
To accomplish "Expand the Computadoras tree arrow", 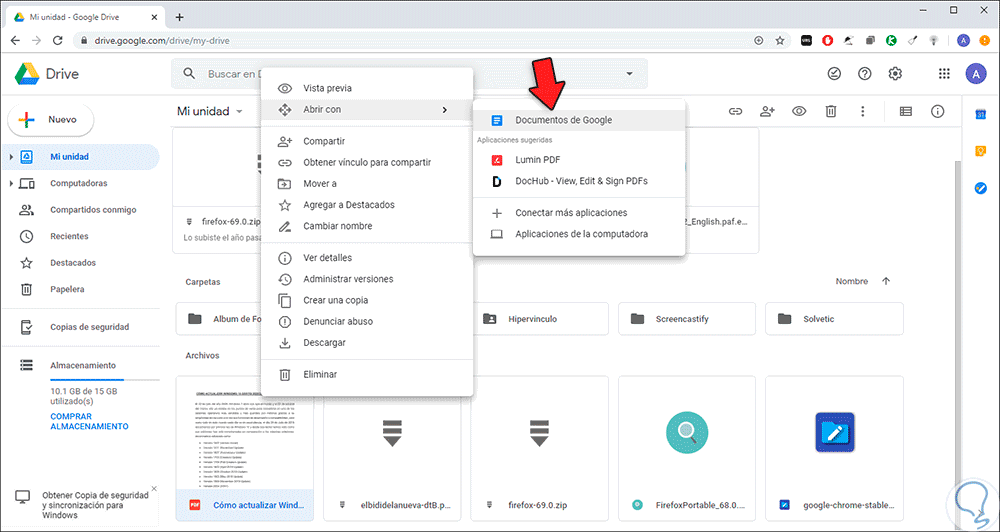I will point(11,184).
